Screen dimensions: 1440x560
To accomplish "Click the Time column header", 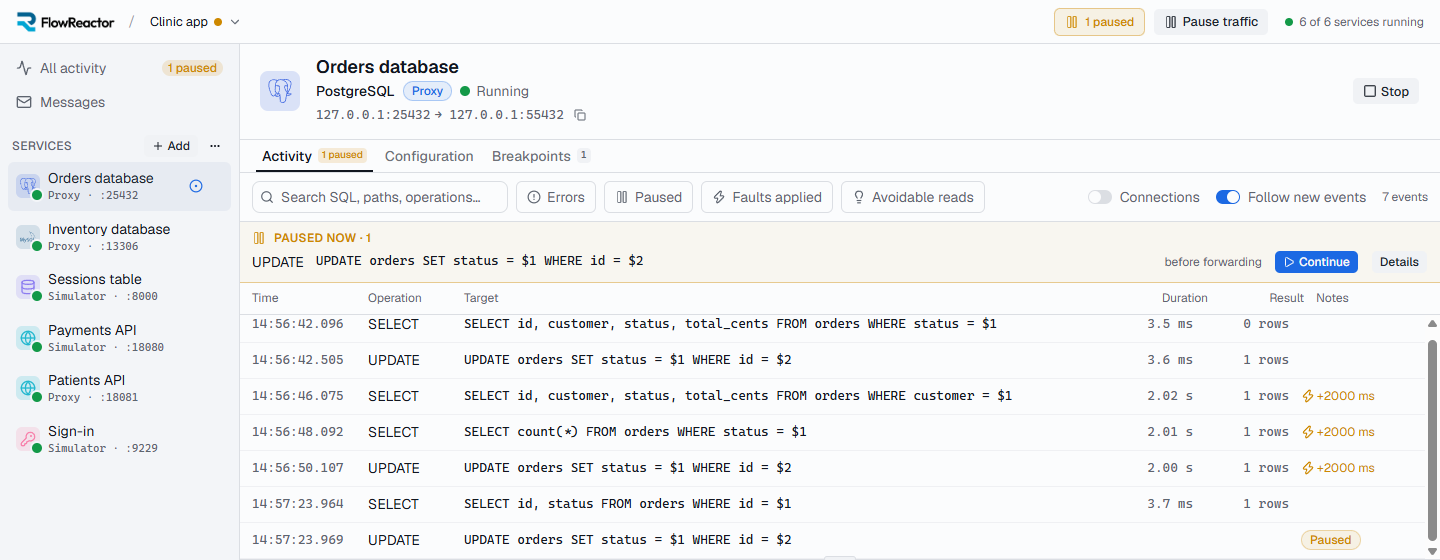I will tap(265, 298).
